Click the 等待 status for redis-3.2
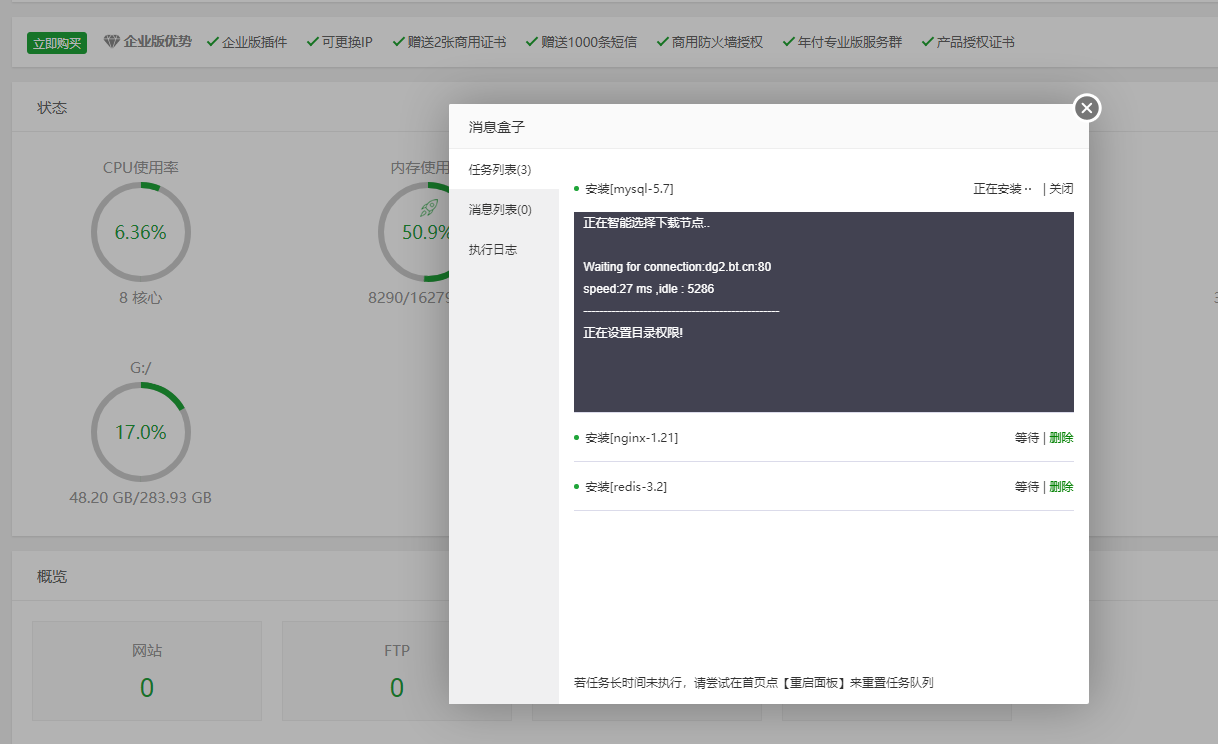Image resolution: width=1218 pixels, height=744 pixels. pos(1027,486)
